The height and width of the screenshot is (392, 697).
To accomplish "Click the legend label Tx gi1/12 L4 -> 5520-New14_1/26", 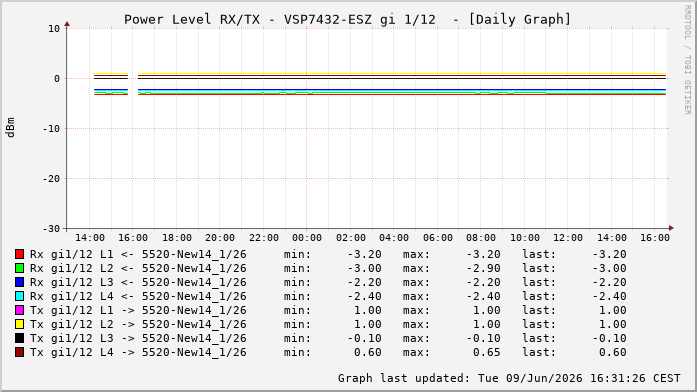I will (138, 352).
